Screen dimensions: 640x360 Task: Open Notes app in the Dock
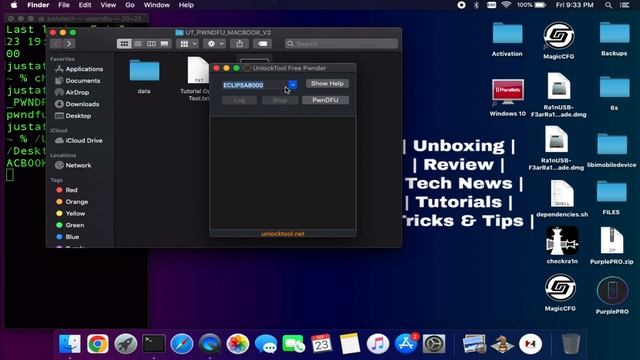tap(350, 344)
